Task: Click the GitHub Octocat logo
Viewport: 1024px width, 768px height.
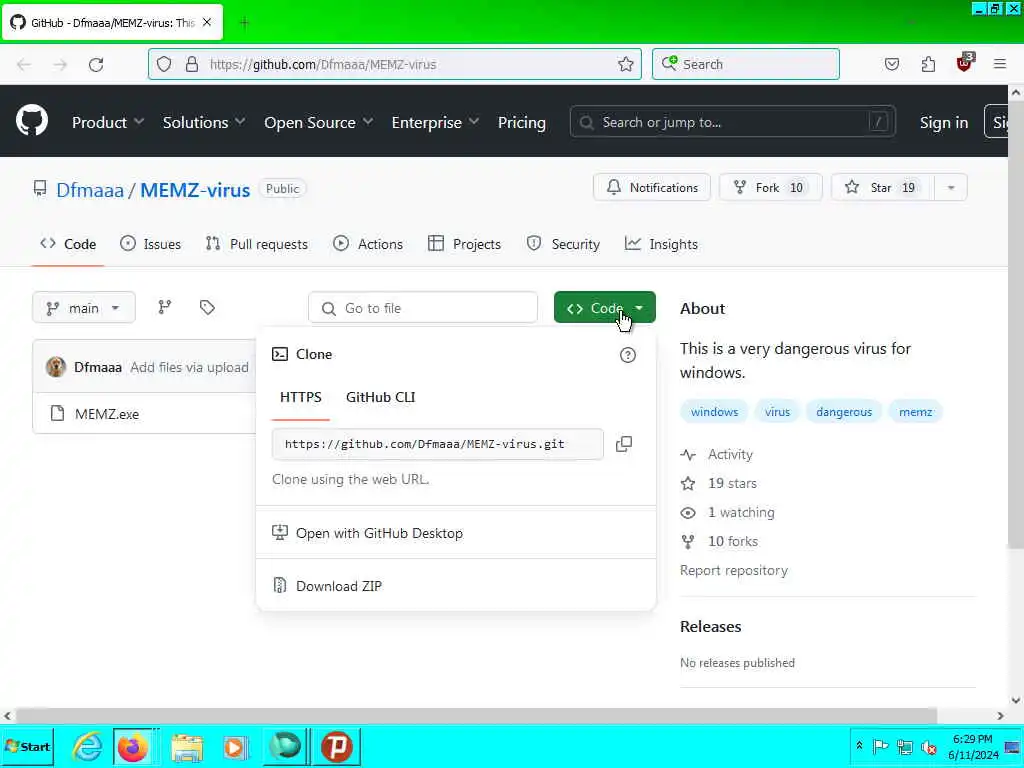Action: click(x=31, y=121)
